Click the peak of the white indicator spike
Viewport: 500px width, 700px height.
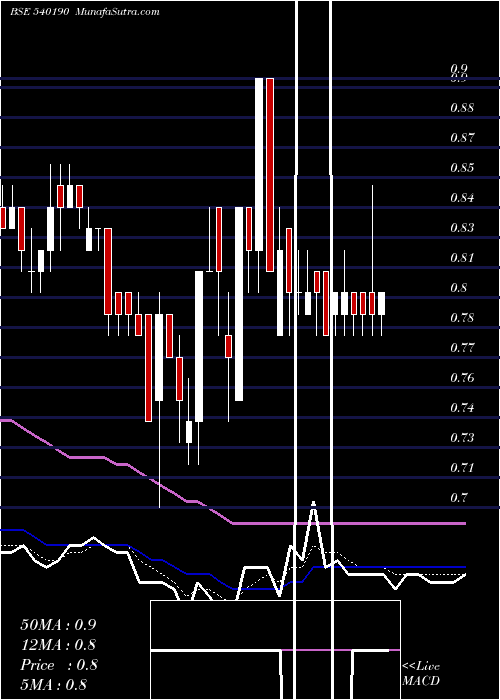point(313,504)
